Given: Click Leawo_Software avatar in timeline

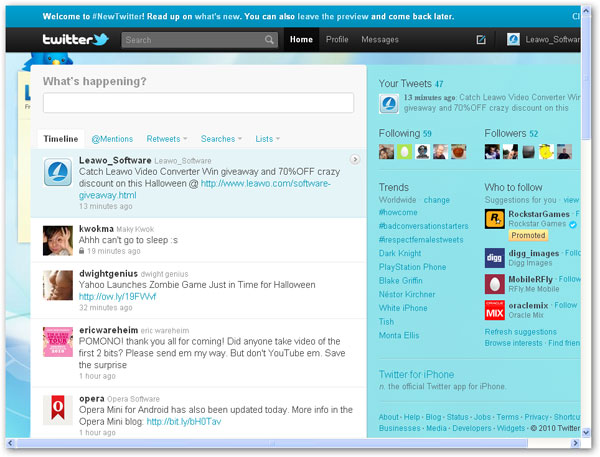Looking at the screenshot, I should pos(58,172).
